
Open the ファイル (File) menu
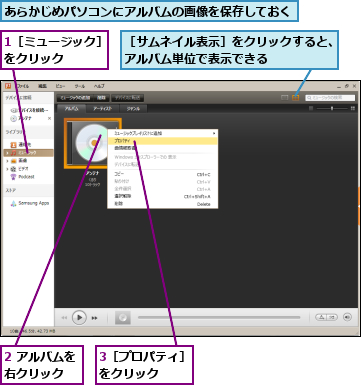point(23,86)
